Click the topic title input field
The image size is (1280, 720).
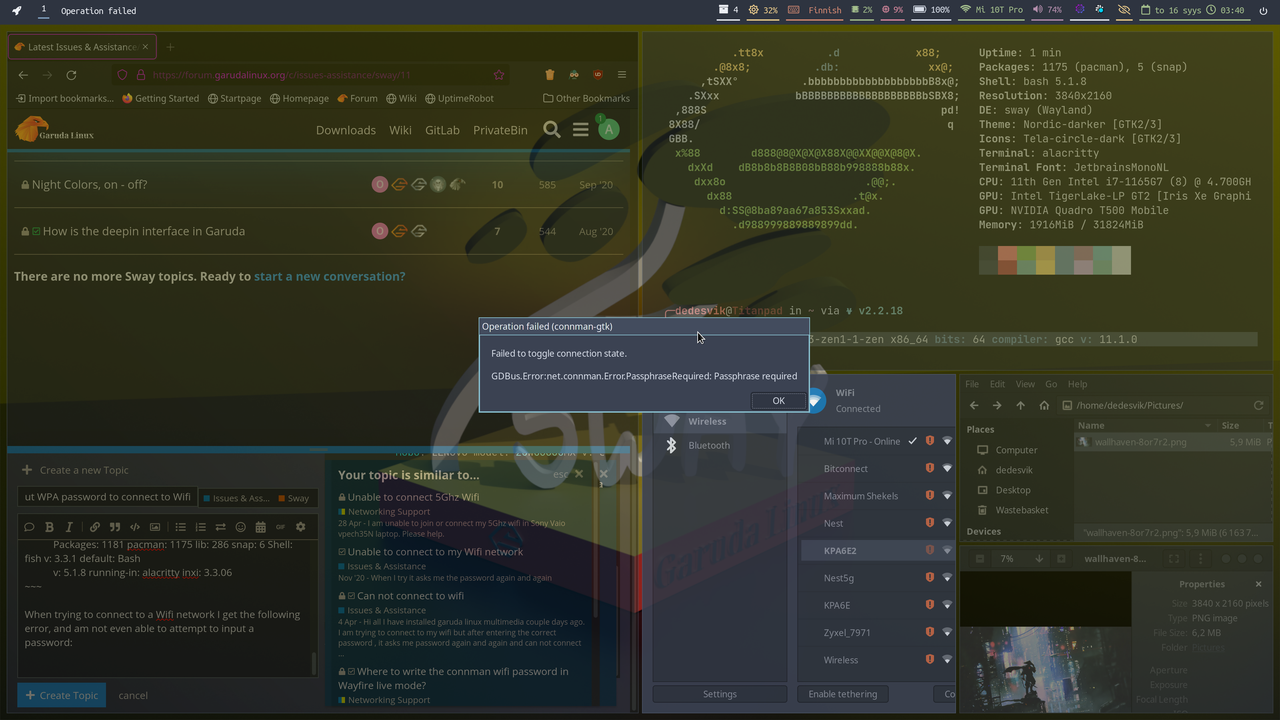pyautogui.click(x=107, y=497)
